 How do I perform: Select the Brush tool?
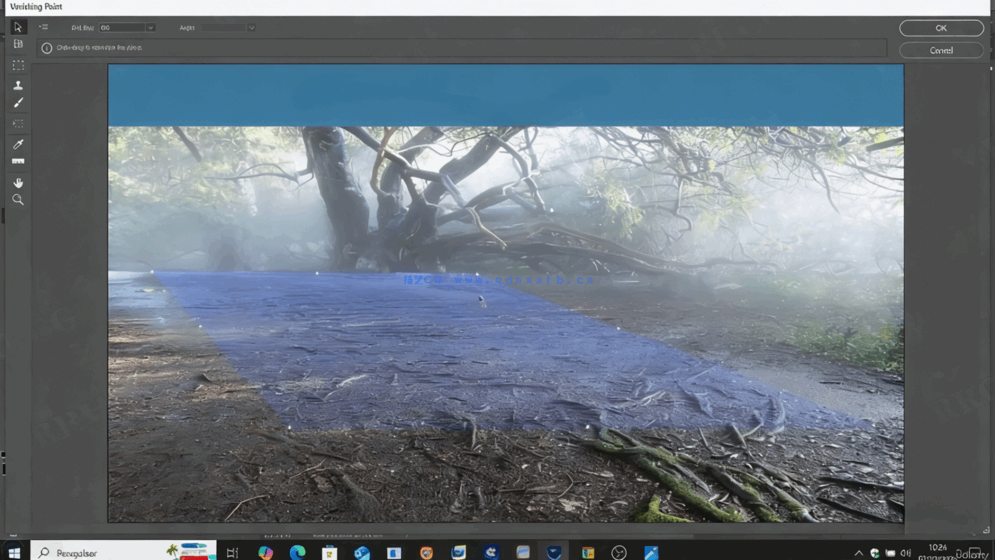tap(18, 103)
